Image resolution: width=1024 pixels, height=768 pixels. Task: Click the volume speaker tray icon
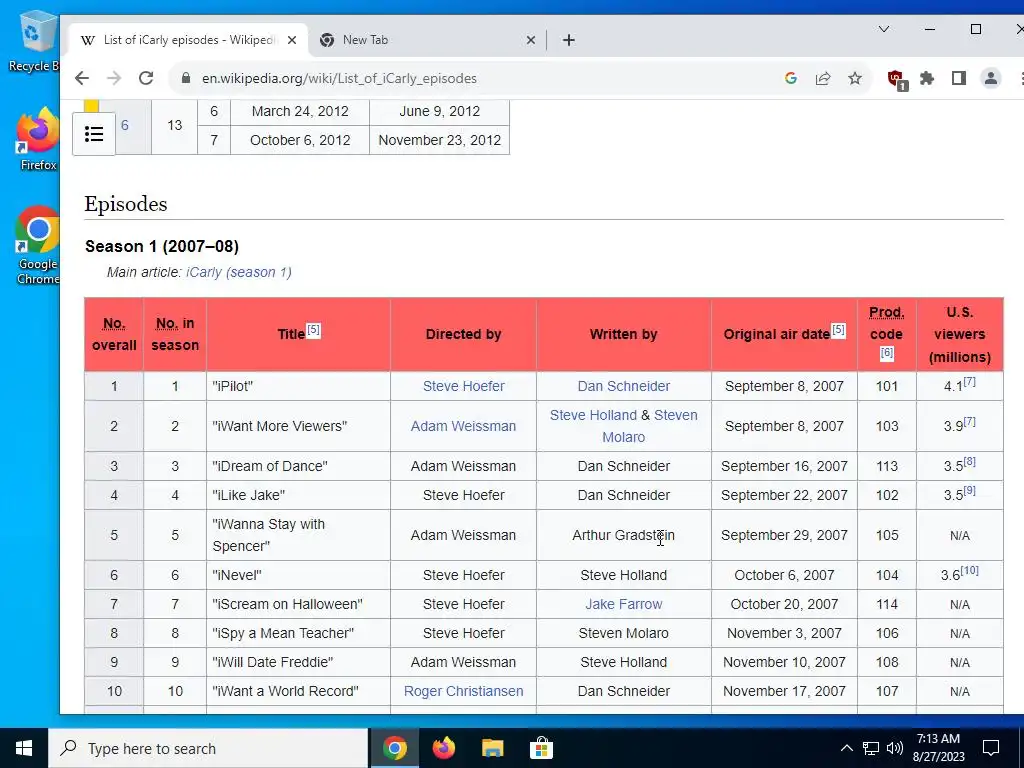click(895, 748)
